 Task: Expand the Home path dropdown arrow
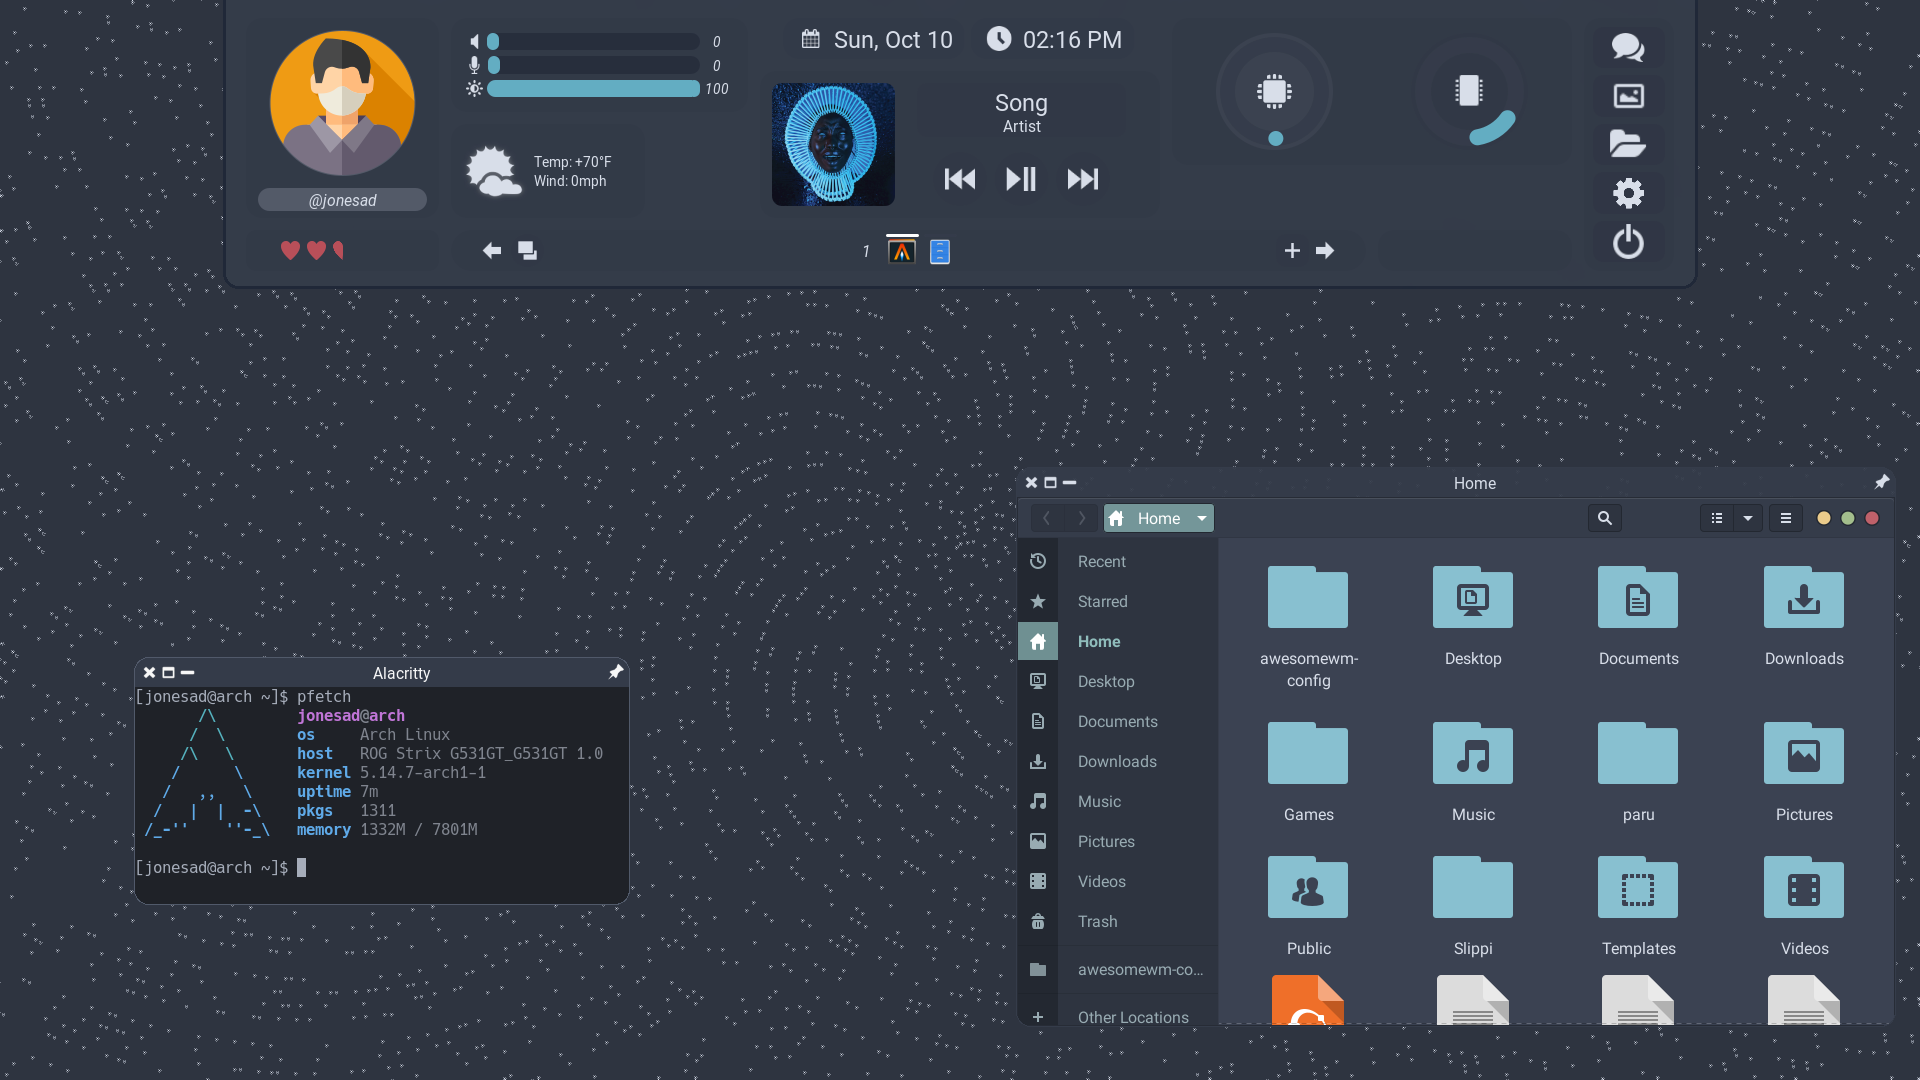pos(1201,518)
